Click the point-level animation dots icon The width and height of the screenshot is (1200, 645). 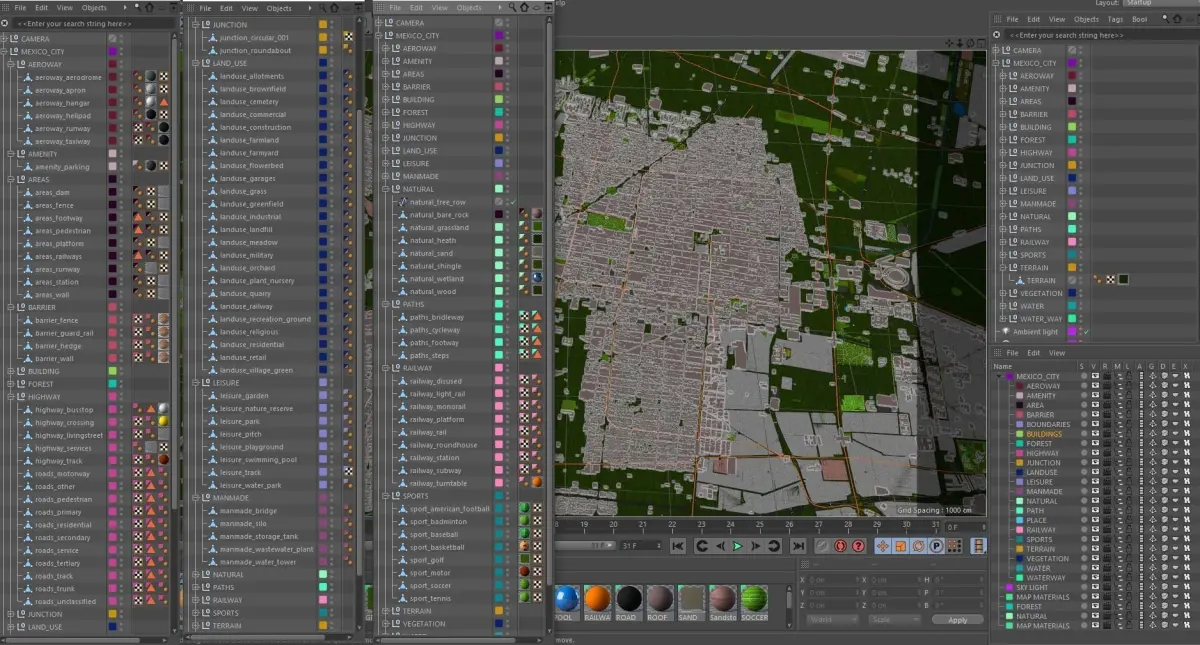954,546
